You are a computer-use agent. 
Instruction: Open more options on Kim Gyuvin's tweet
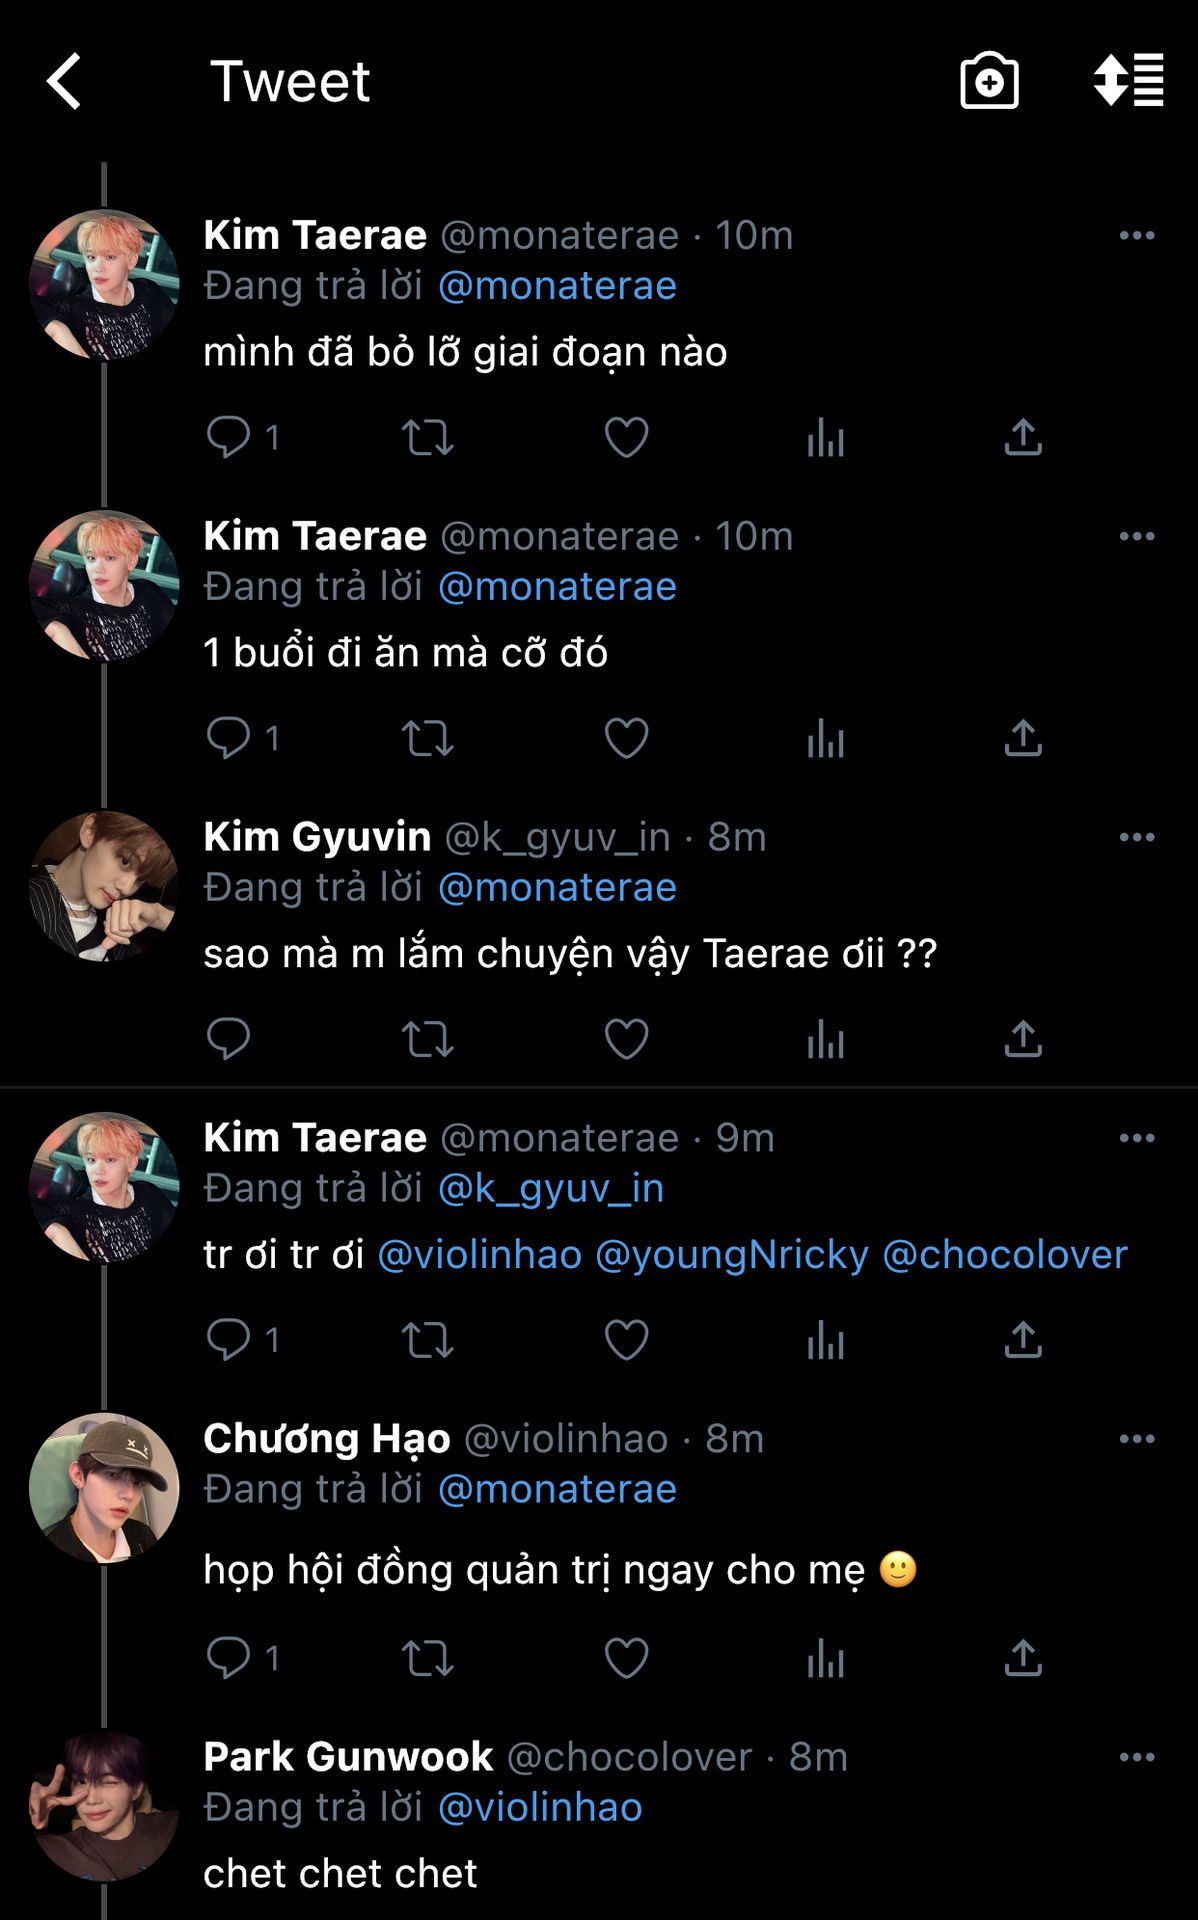[1137, 837]
